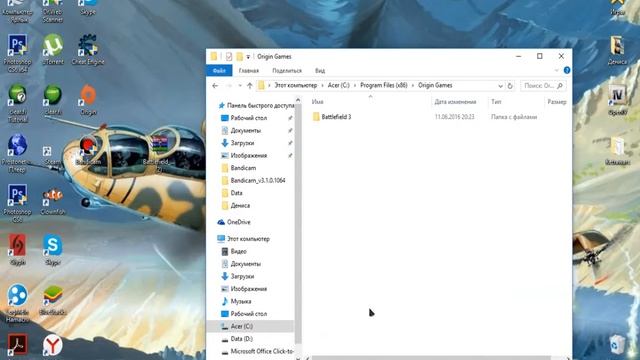Open the Поделиться ribbon tab

point(287,71)
